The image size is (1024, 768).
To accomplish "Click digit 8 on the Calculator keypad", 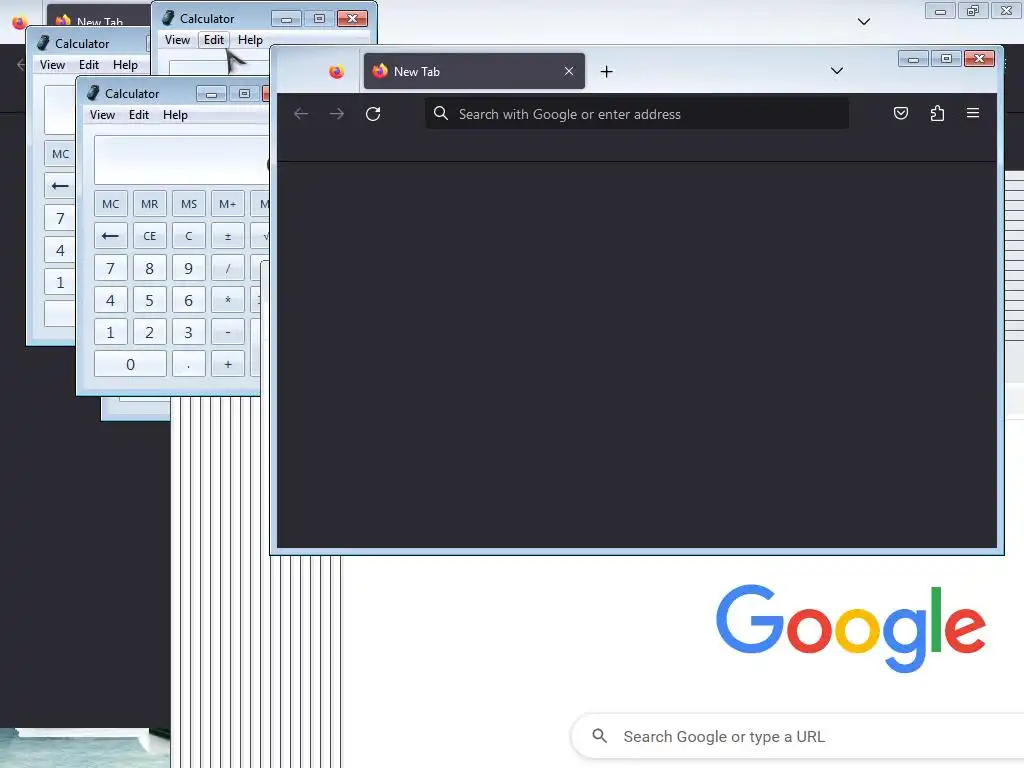I will click(150, 268).
